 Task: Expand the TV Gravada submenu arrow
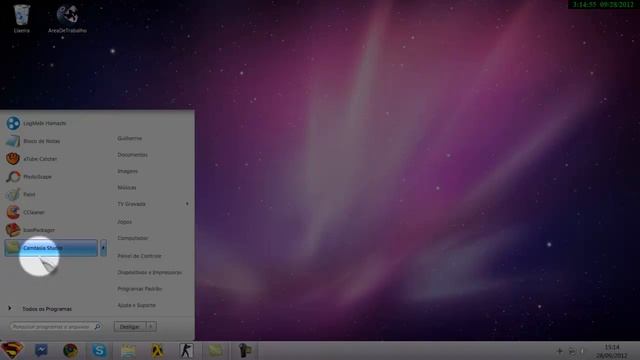coord(187,204)
